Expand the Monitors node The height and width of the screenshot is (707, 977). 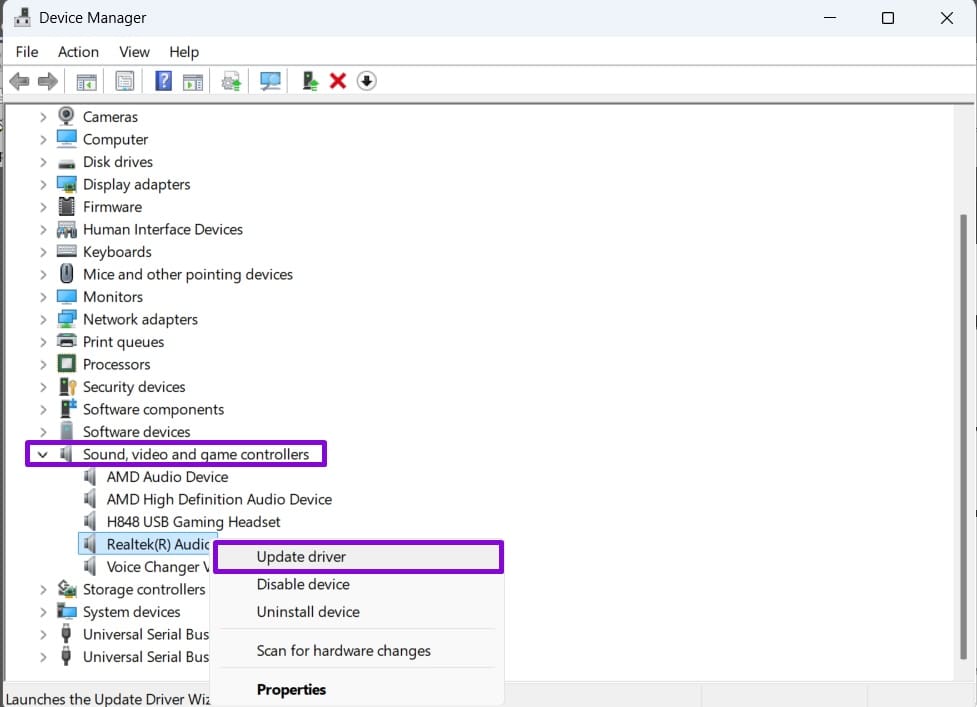[x=43, y=297]
